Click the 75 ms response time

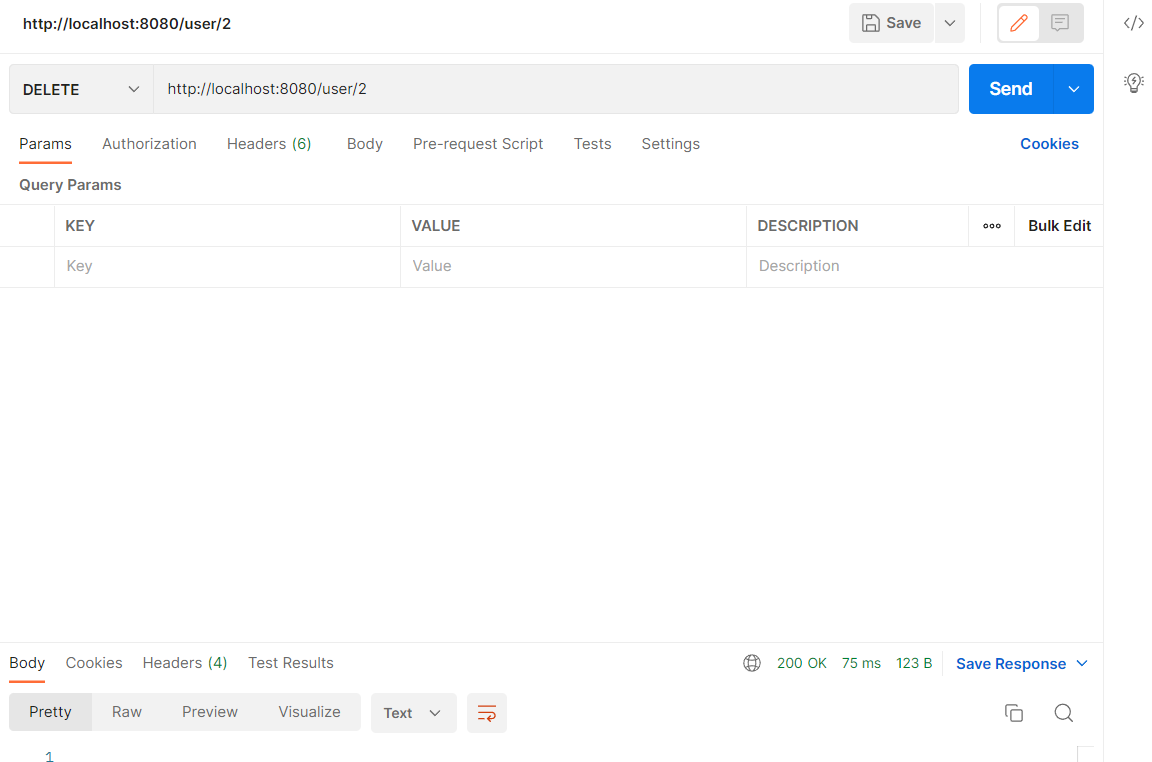861,664
